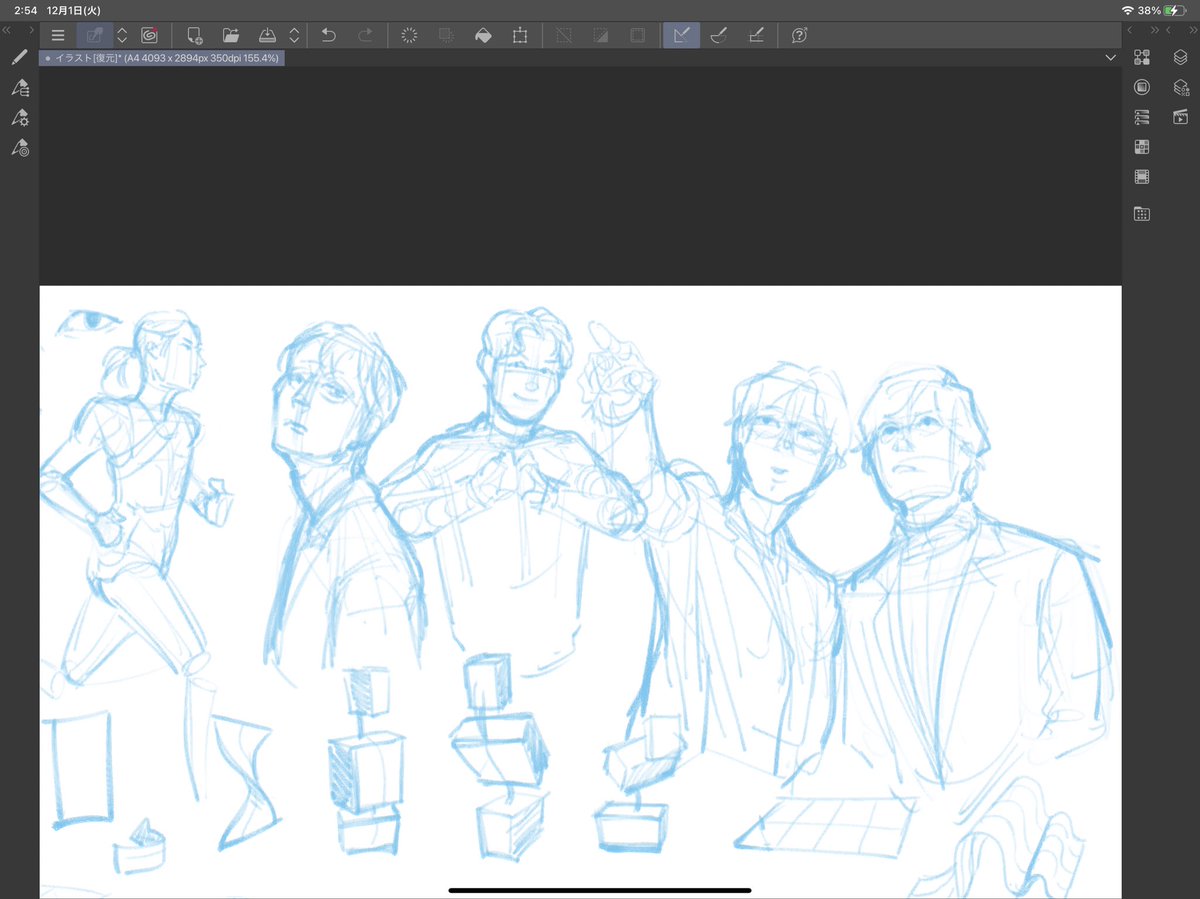Tap the 2:54 clock in status bar
Image resolution: width=1200 pixels, height=899 pixels.
(25, 9)
